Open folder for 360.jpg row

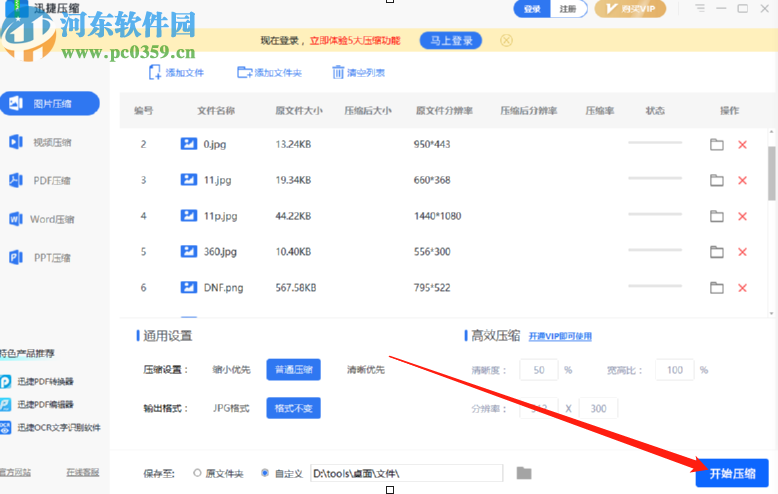click(716, 252)
